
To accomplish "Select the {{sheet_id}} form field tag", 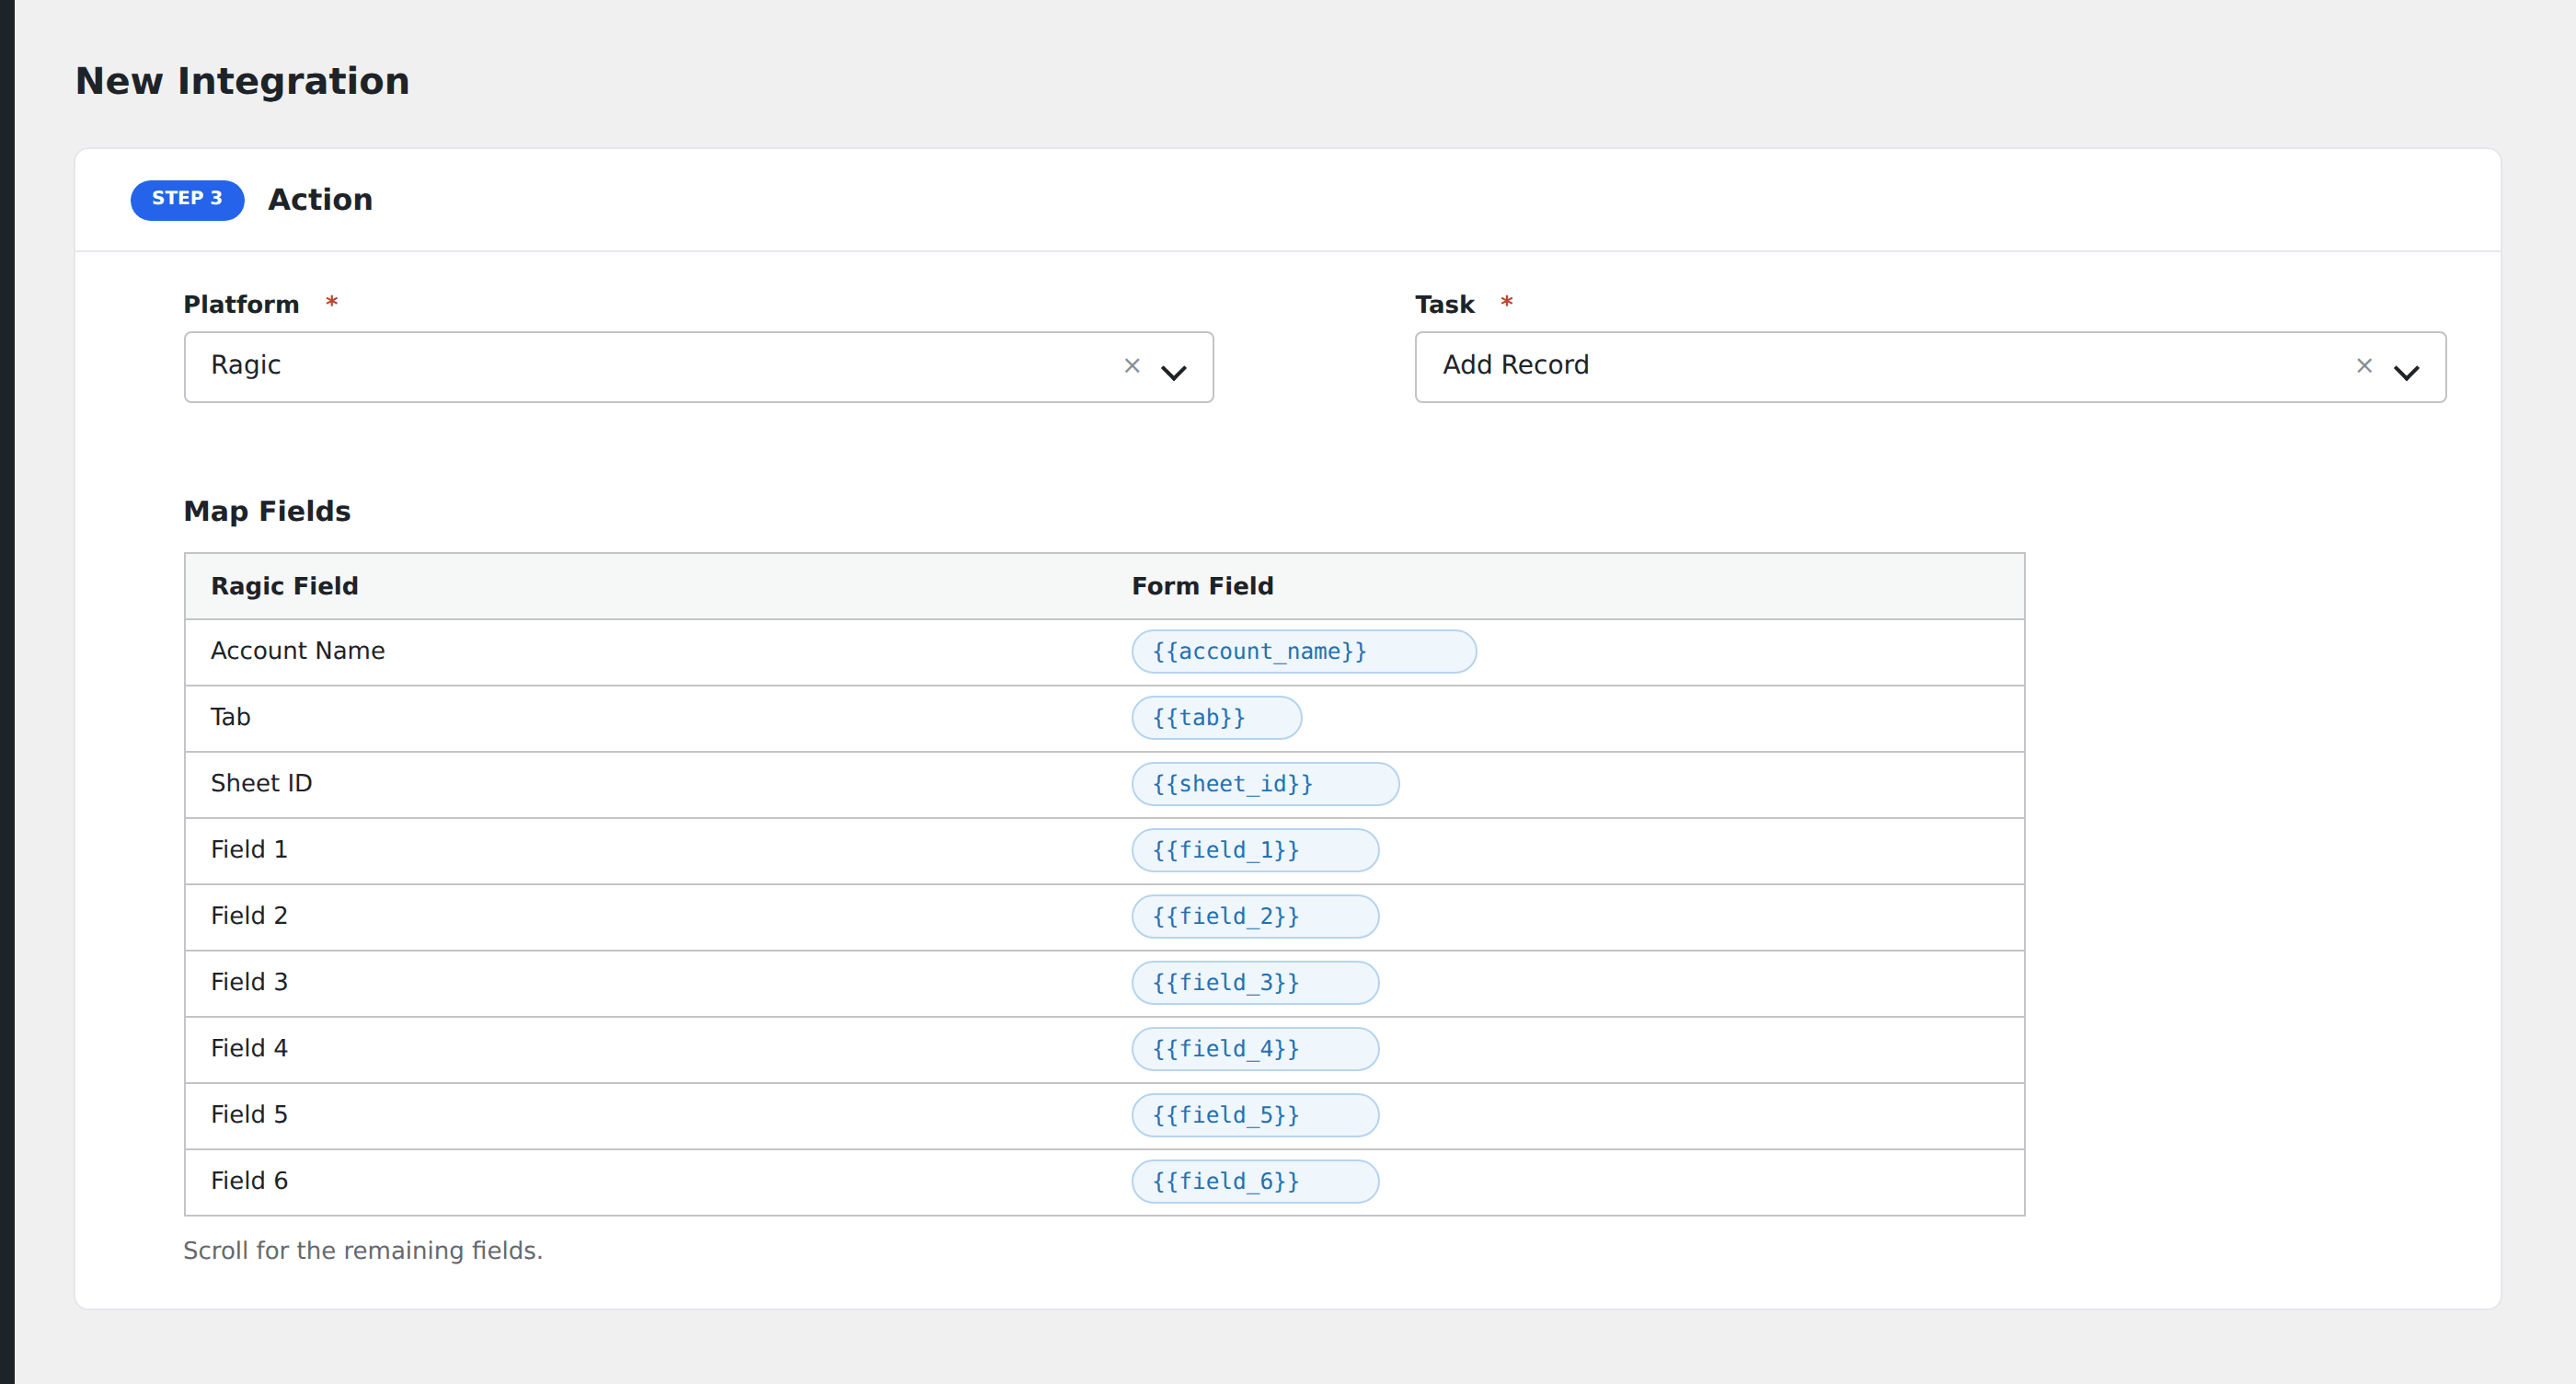I will coord(1265,783).
